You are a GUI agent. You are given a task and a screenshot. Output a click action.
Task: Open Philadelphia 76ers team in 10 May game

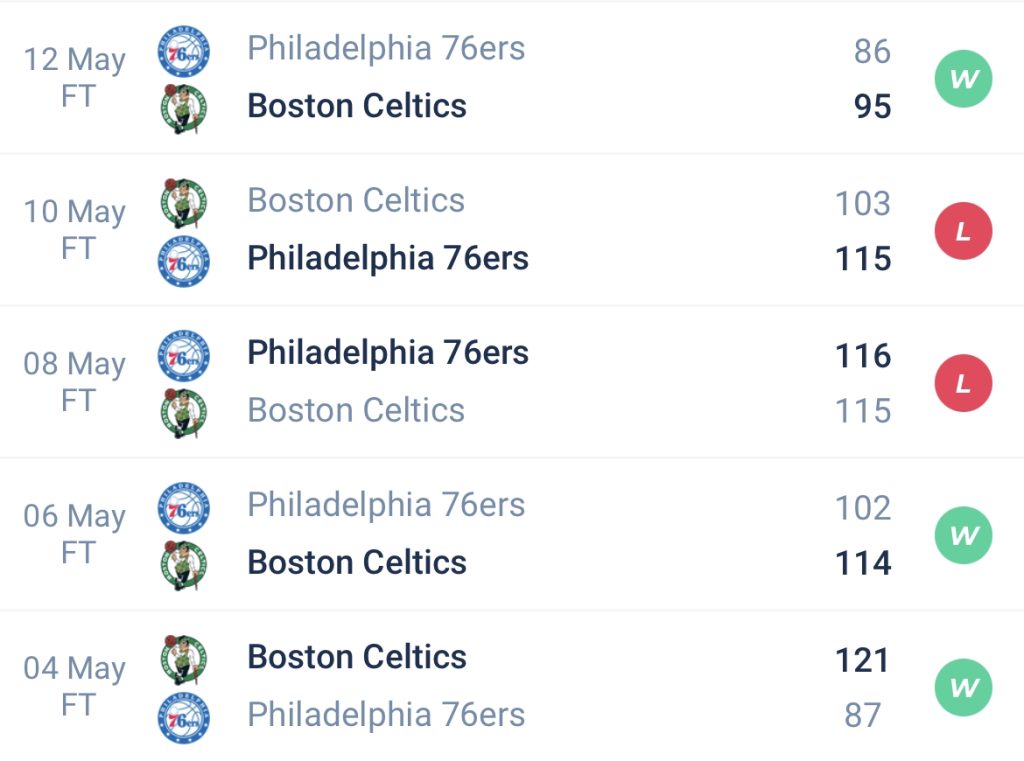click(388, 258)
